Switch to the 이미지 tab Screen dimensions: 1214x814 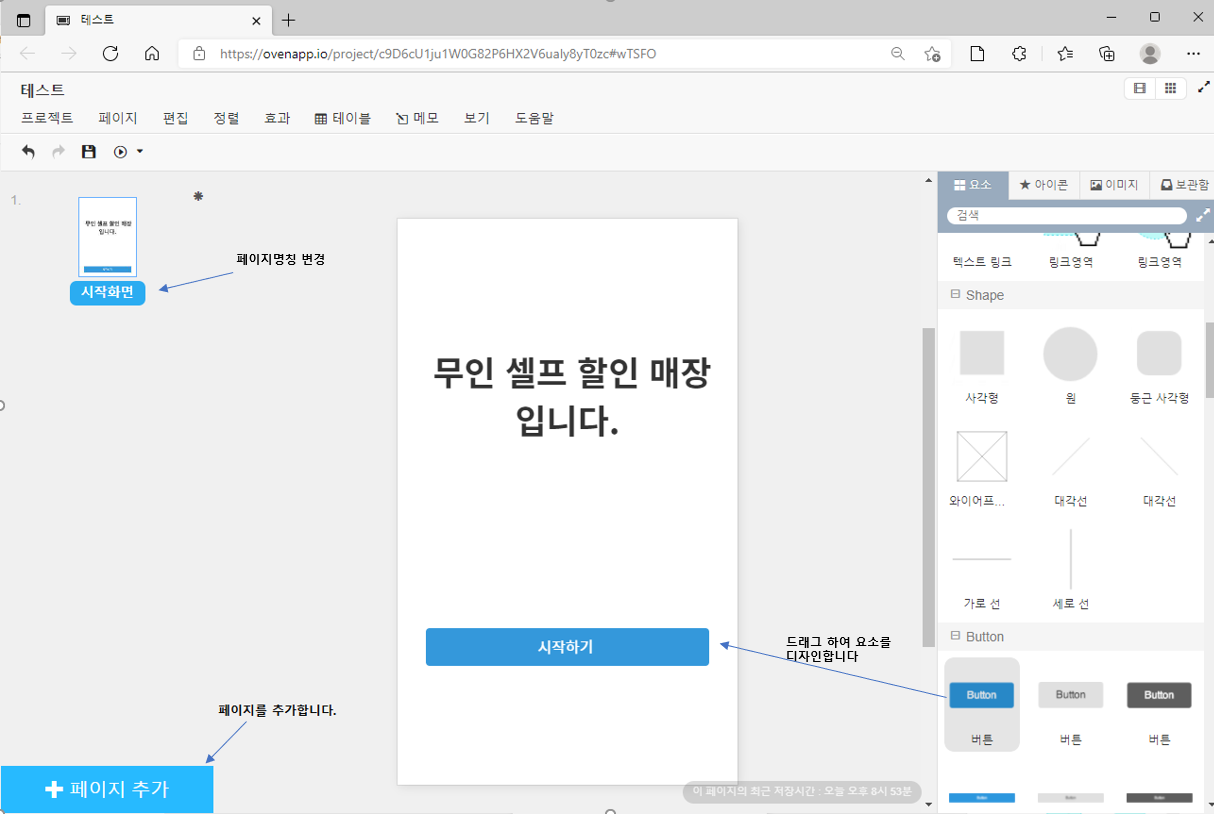click(1114, 185)
